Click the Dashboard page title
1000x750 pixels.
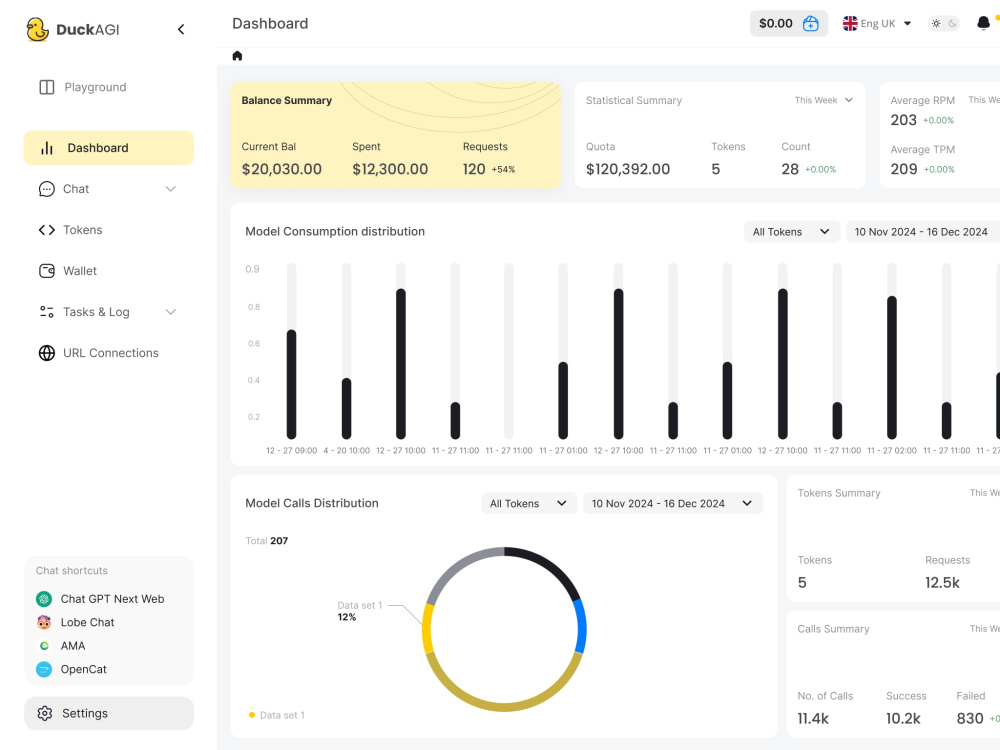(270, 24)
